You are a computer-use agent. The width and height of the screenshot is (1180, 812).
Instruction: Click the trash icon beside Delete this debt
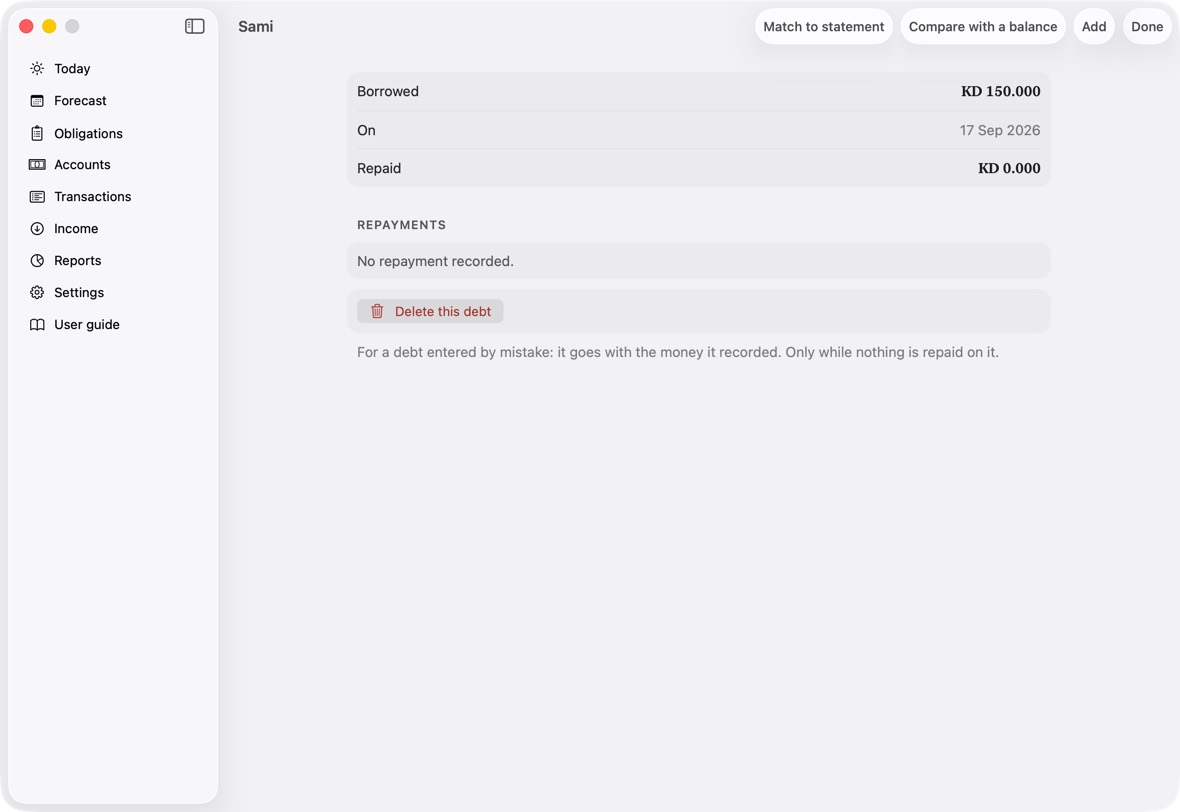click(x=377, y=312)
